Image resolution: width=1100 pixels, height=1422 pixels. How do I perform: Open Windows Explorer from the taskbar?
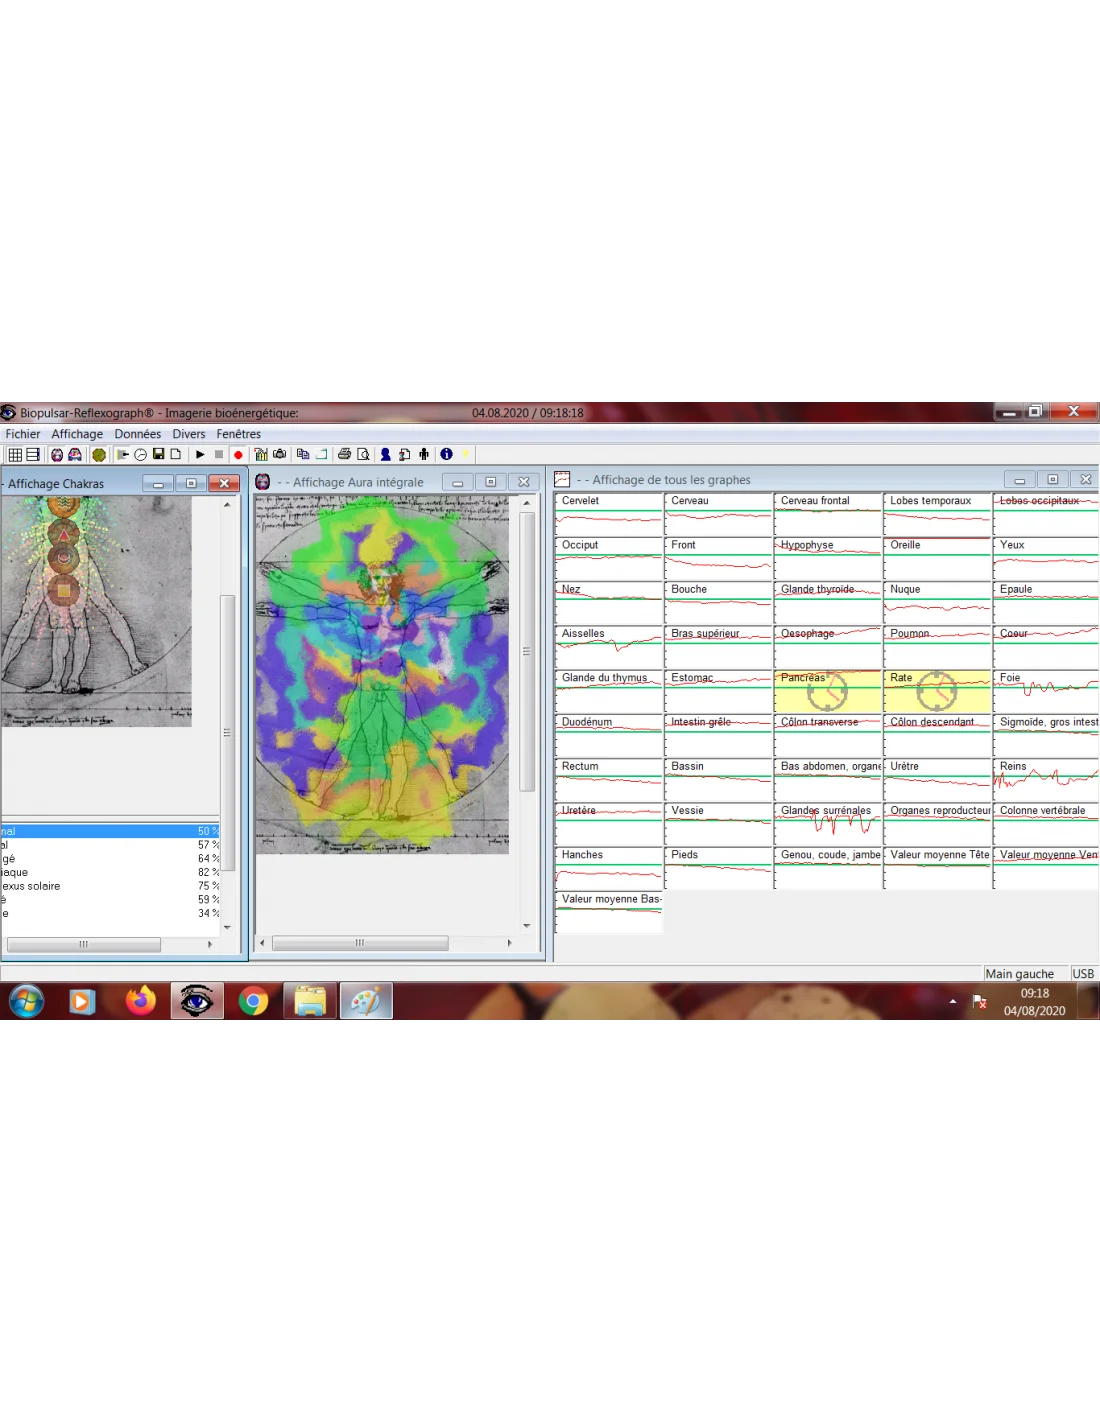click(310, 1001)
